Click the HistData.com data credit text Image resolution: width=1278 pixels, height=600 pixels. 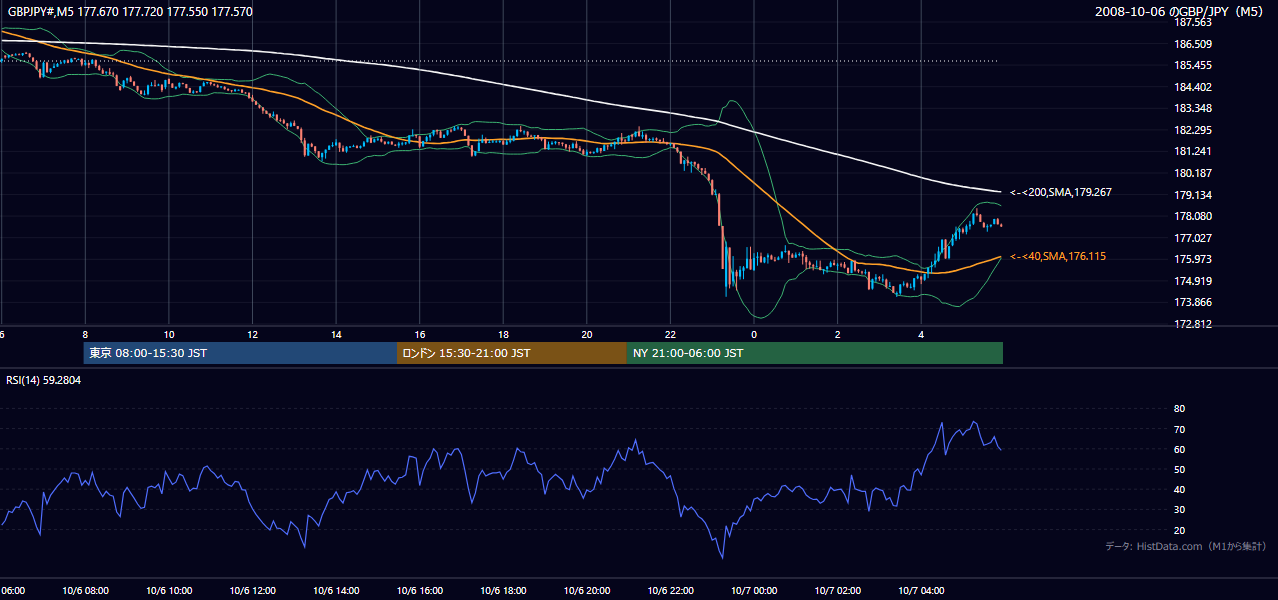(1186, 547)
